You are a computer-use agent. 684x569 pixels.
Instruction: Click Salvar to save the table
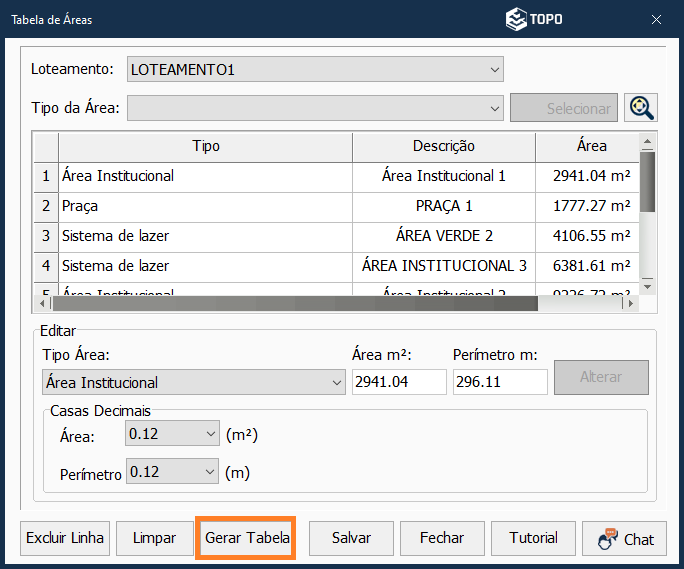(x=351, y=538)
